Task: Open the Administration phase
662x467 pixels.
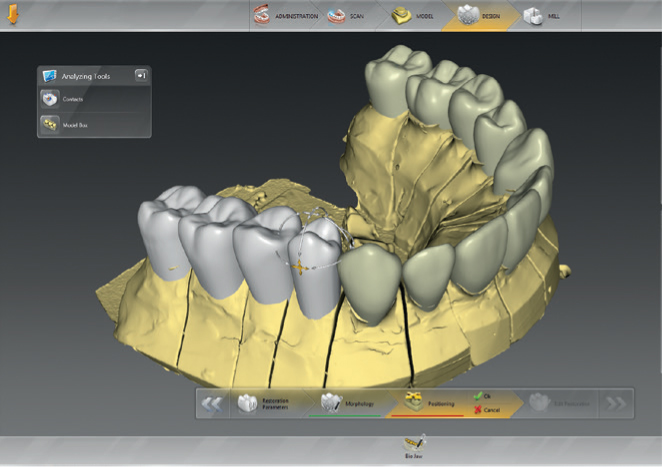Action: coord(285,16)
